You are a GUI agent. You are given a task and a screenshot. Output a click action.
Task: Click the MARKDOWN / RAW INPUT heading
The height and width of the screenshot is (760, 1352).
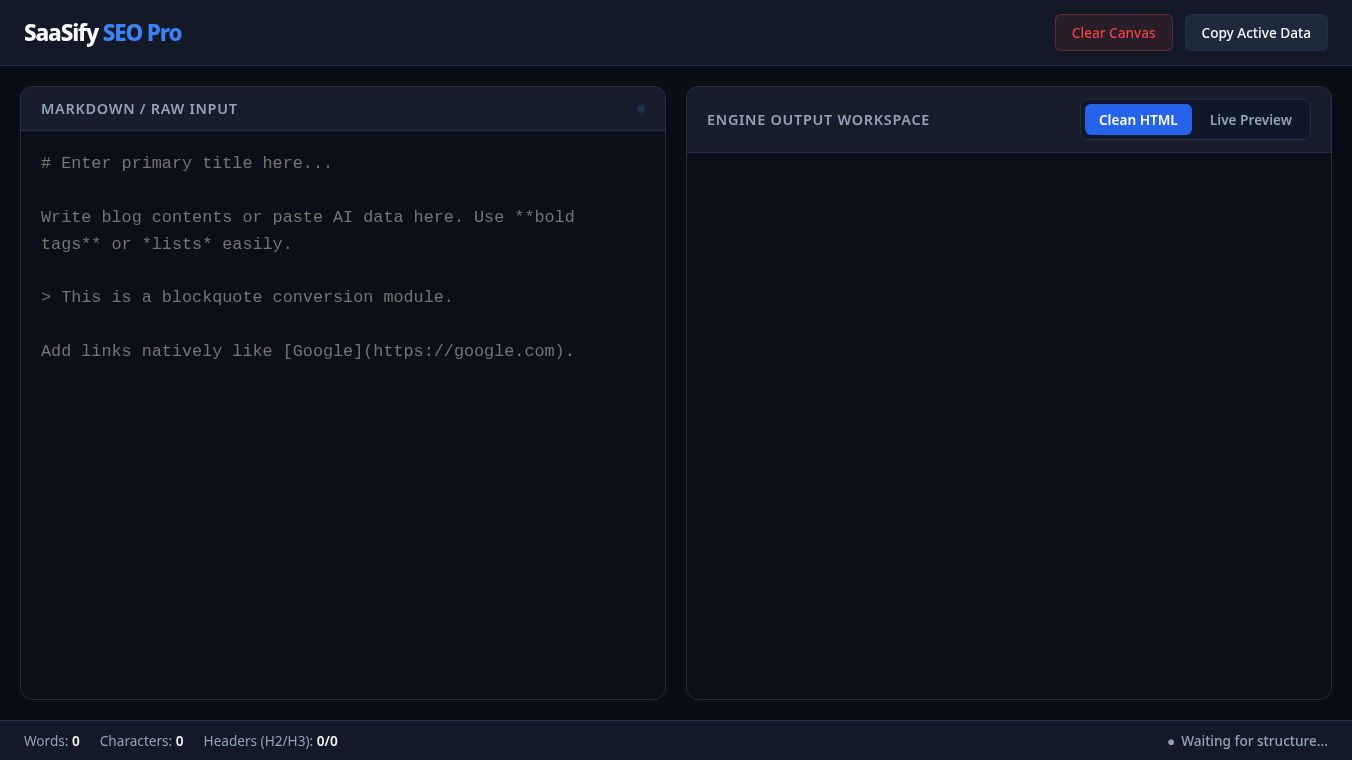[139, 109]
